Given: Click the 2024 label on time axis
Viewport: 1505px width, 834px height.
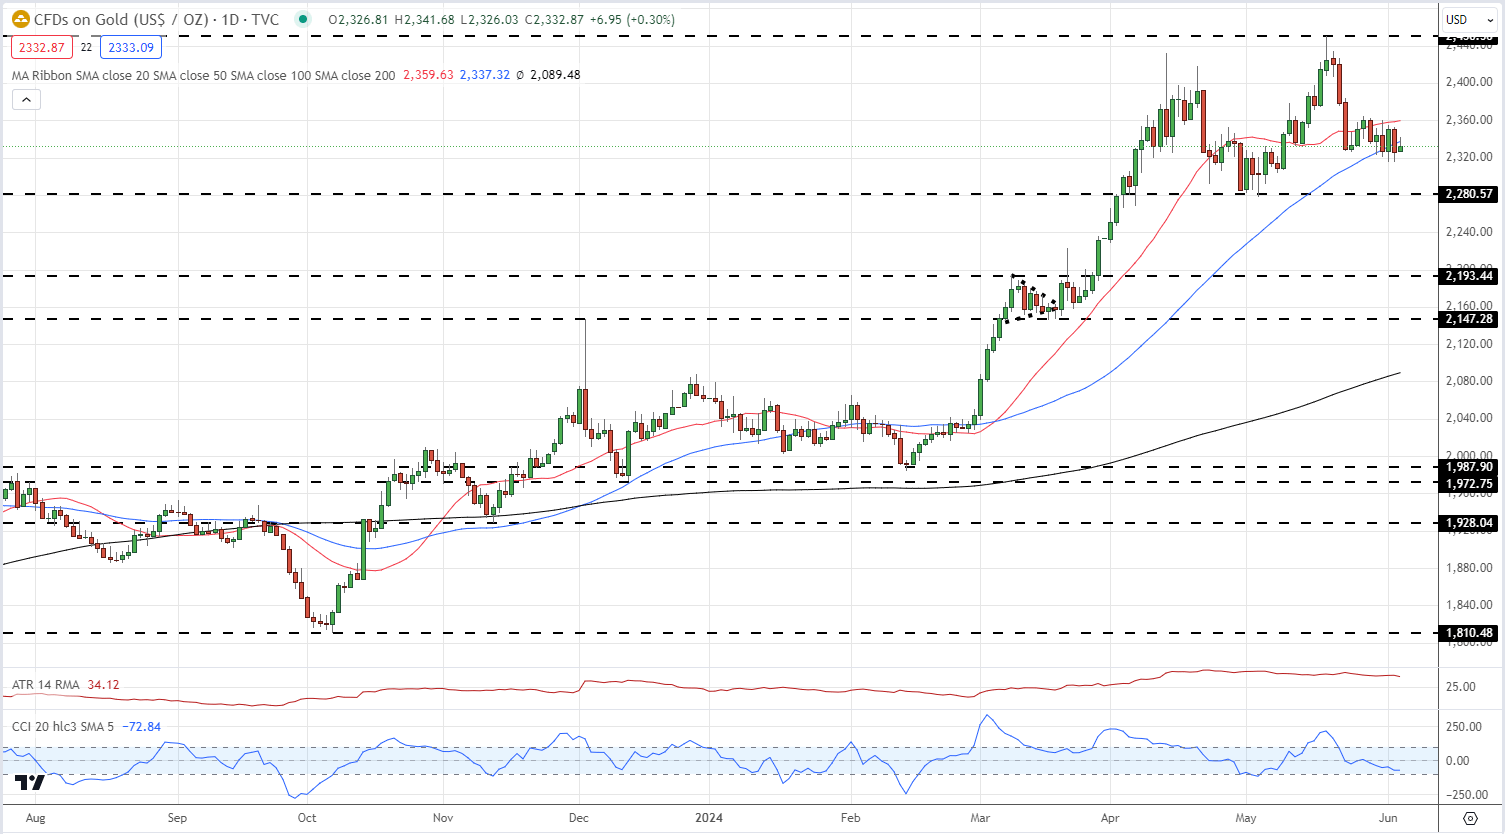Looking at the screenshot, I should pyautogui.click(x=709, y=818).
